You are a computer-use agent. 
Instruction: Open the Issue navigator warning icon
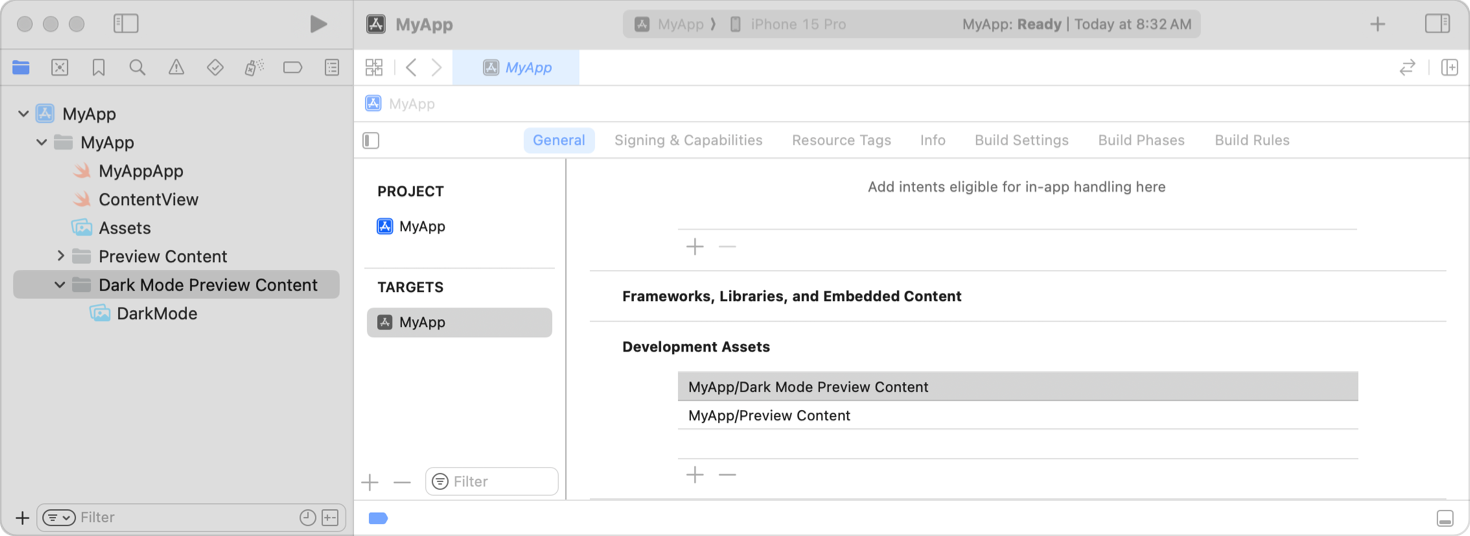pyautogui.click(x=176, y=68)
